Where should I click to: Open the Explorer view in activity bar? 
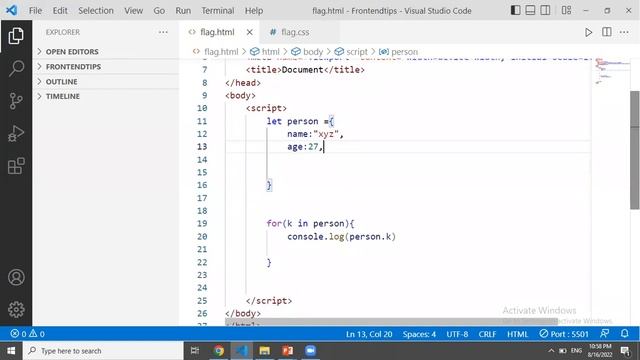[16, 36]
